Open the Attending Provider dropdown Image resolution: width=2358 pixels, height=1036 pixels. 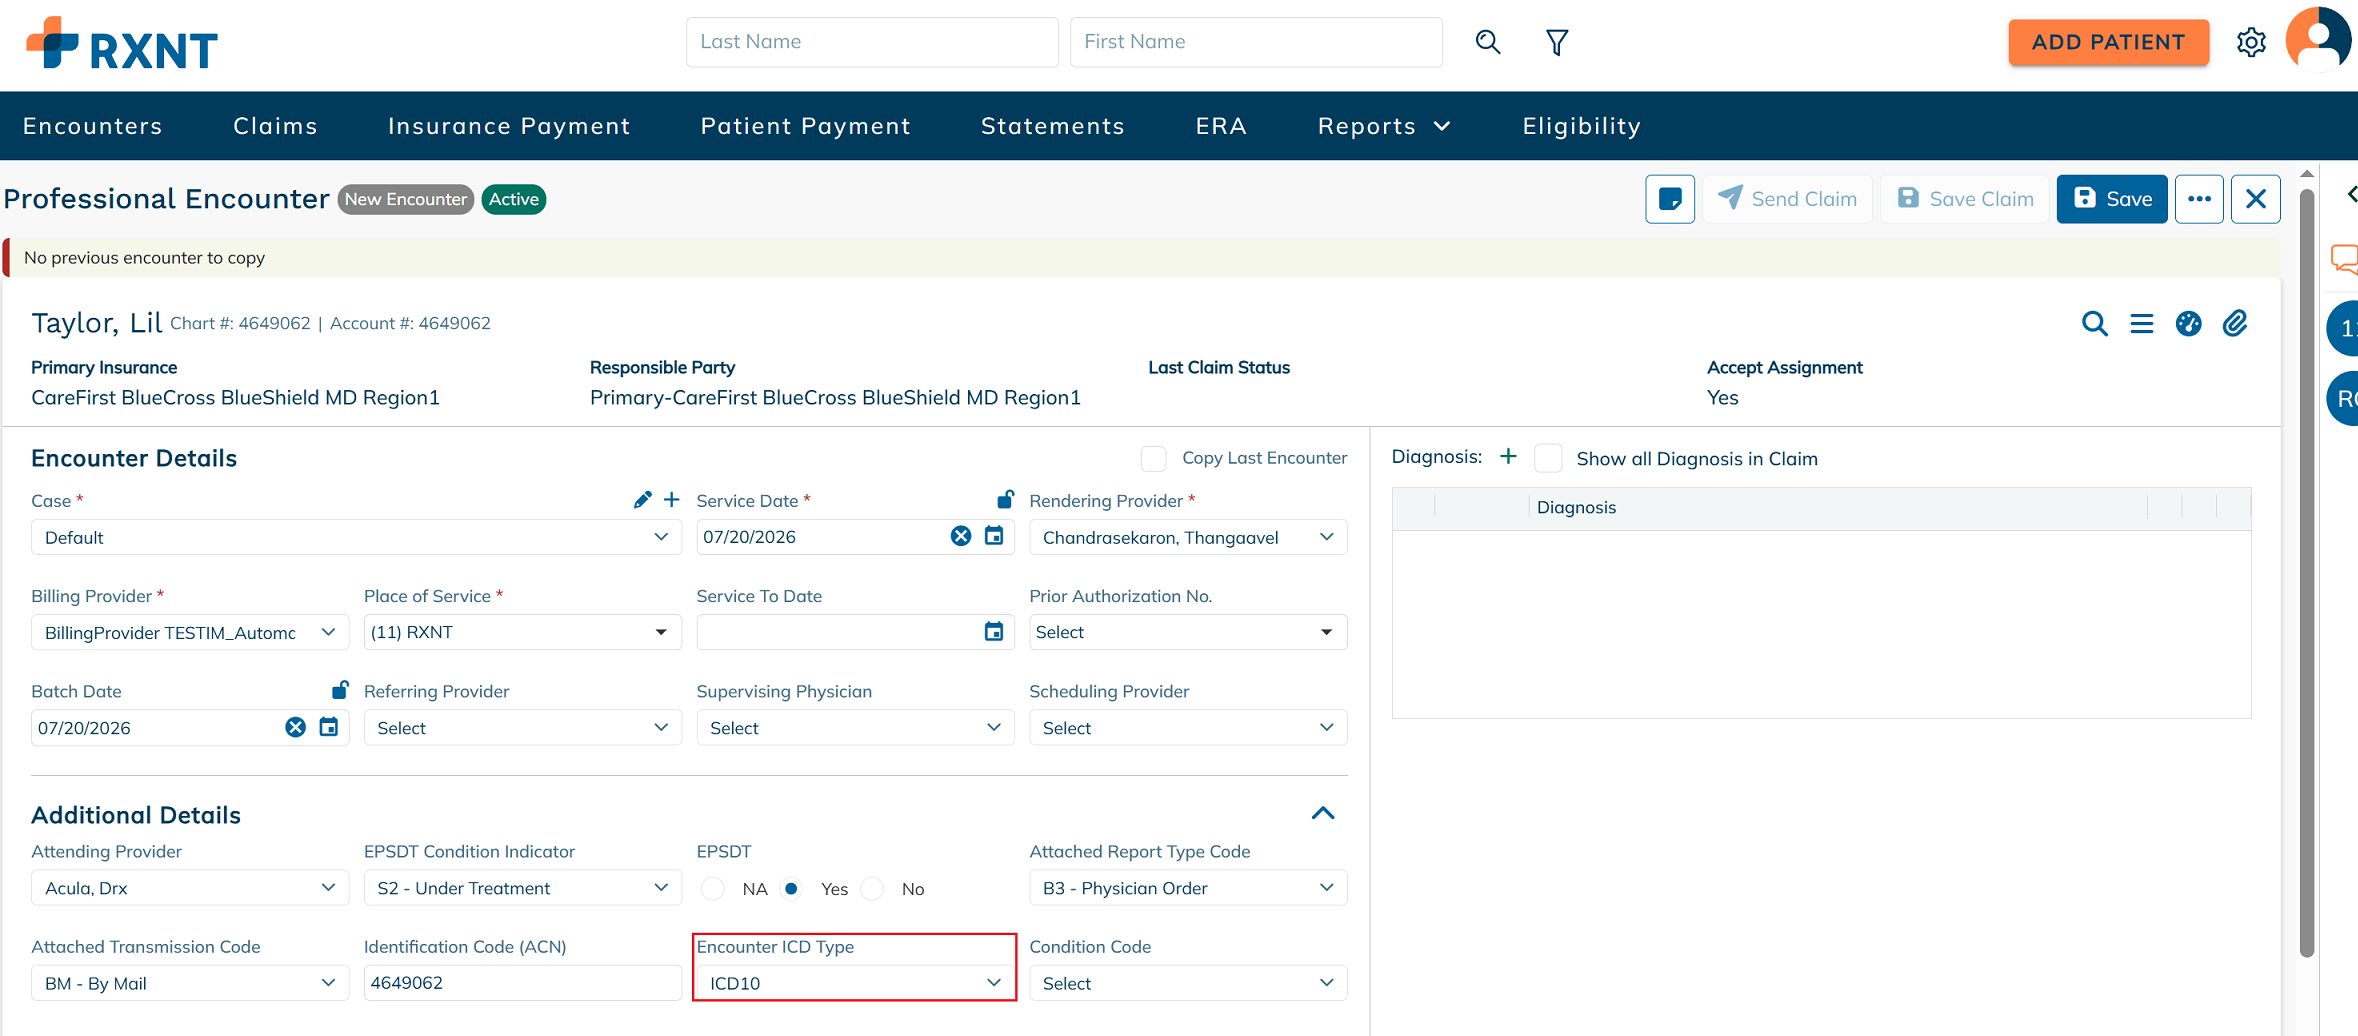pos(190,888)
